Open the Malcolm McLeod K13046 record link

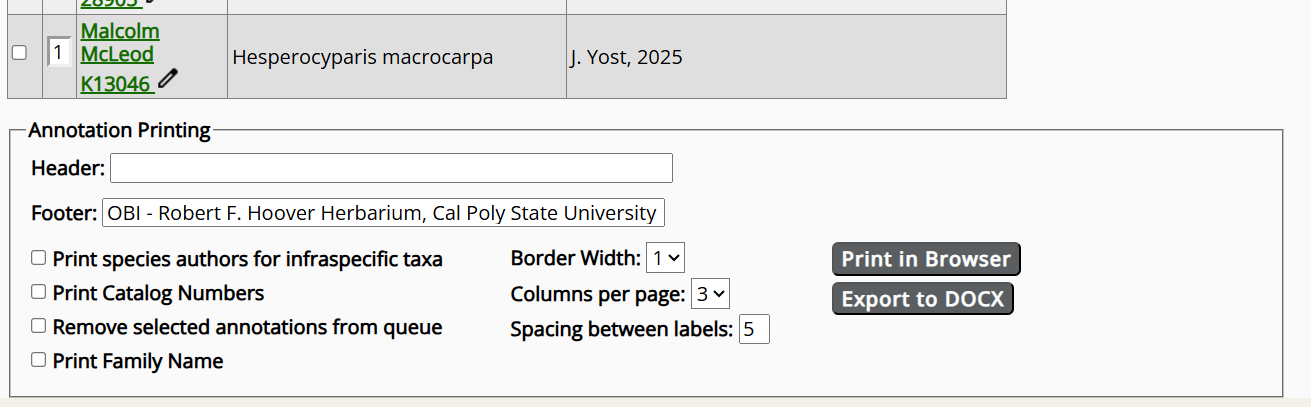117,56
